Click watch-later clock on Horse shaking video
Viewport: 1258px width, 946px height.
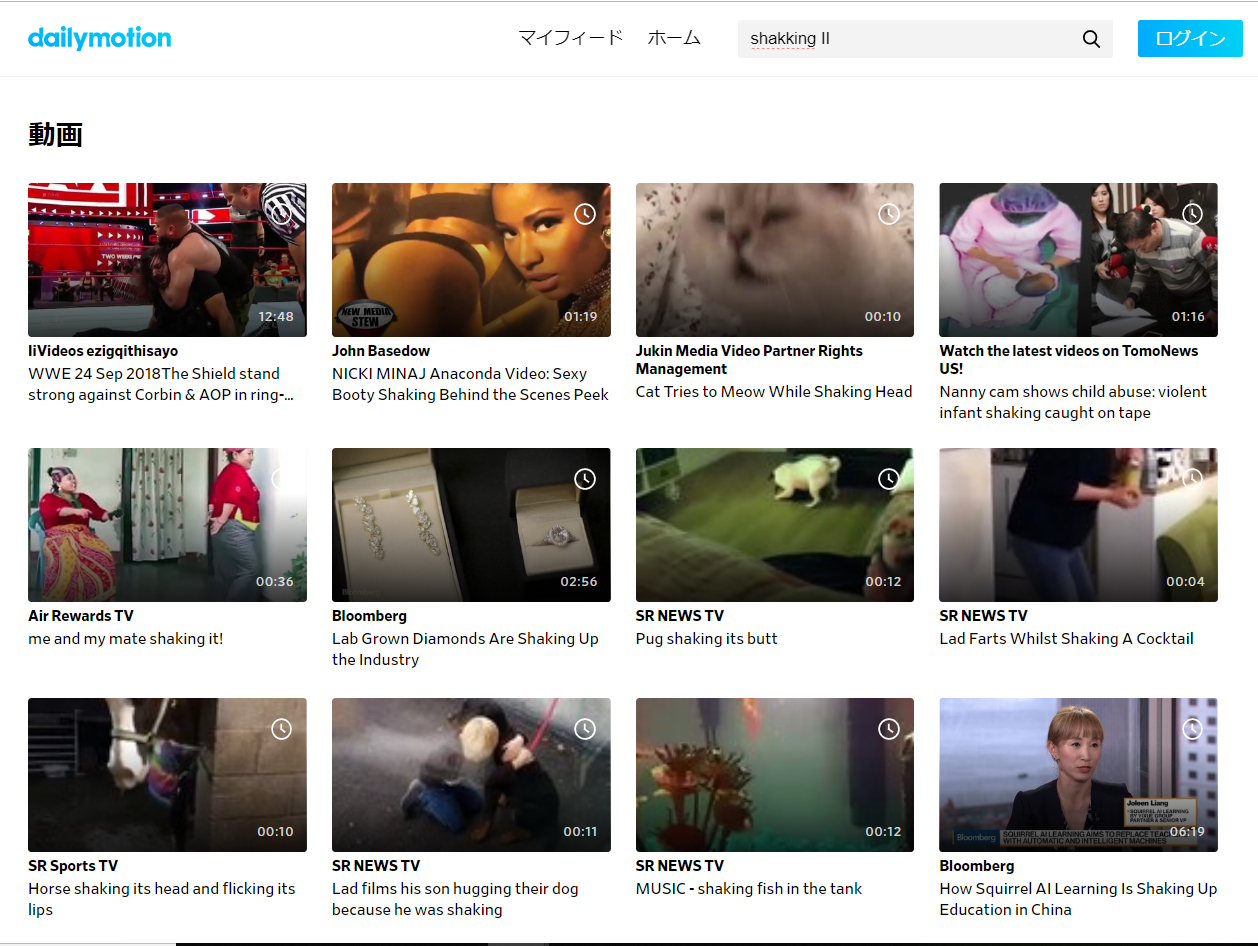pos(282,729)
